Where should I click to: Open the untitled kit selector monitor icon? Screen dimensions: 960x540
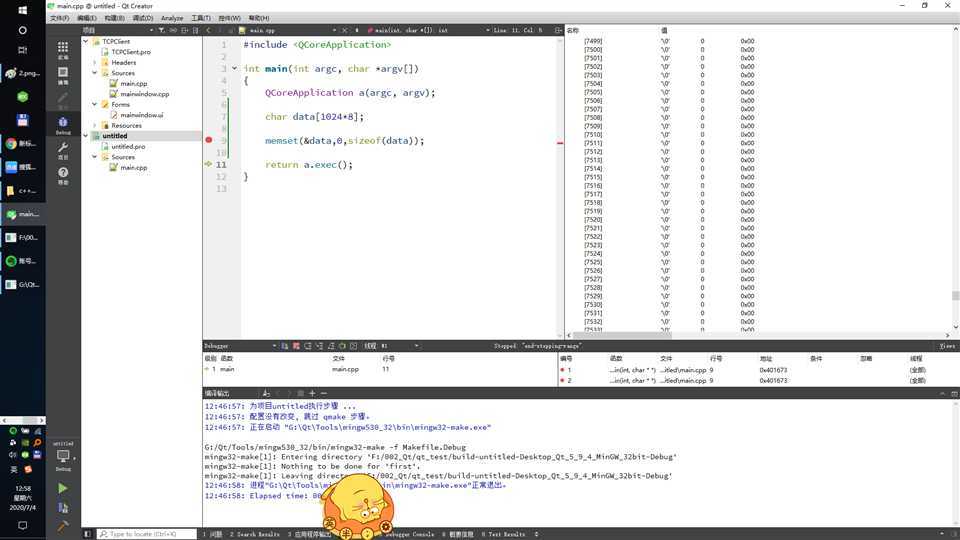[x=63, y=455]
